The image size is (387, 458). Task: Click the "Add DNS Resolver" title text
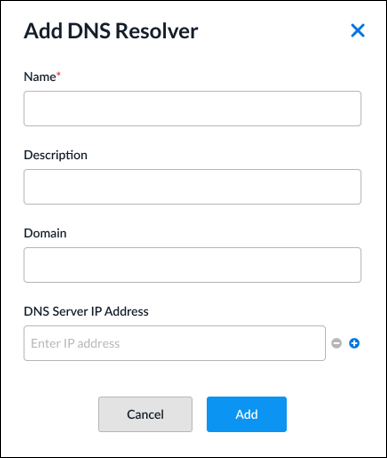pos(111,31)
